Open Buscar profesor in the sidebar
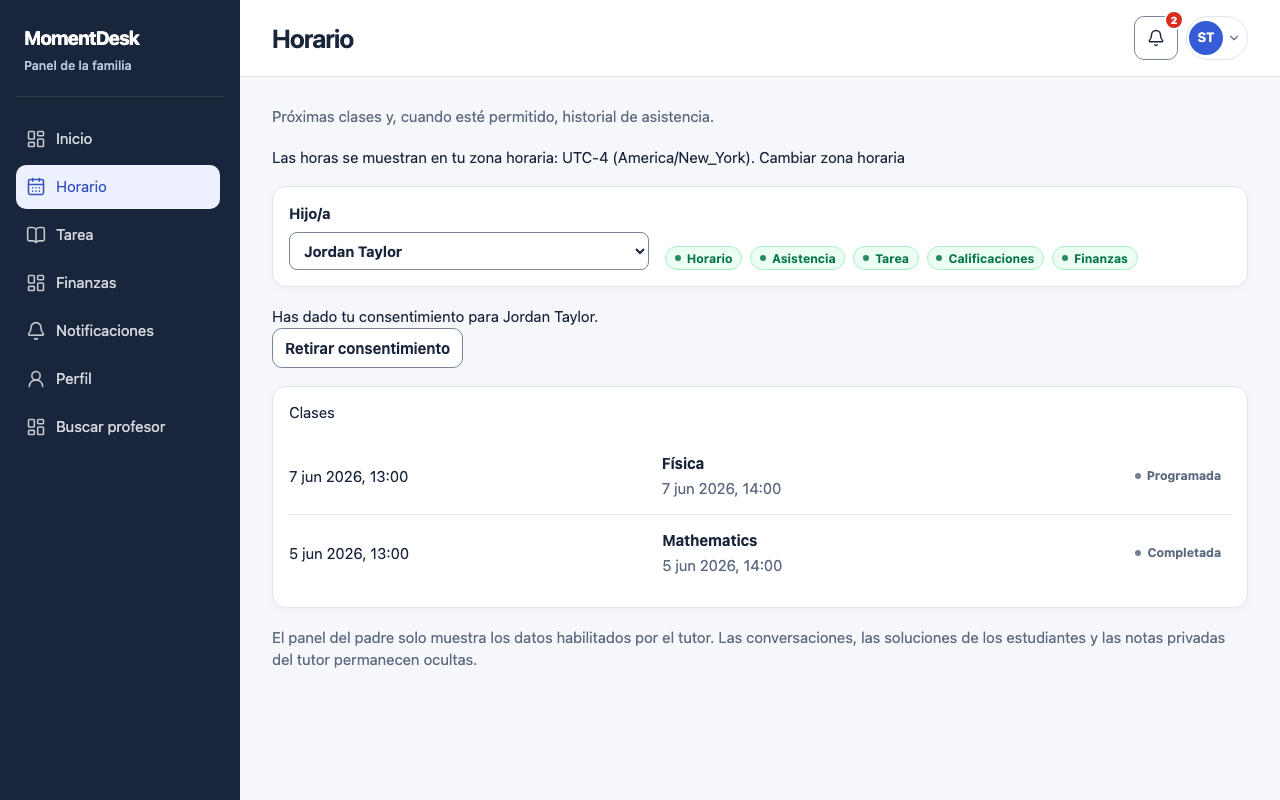Viewport: 1280px width, 800px height. point(118,427)
